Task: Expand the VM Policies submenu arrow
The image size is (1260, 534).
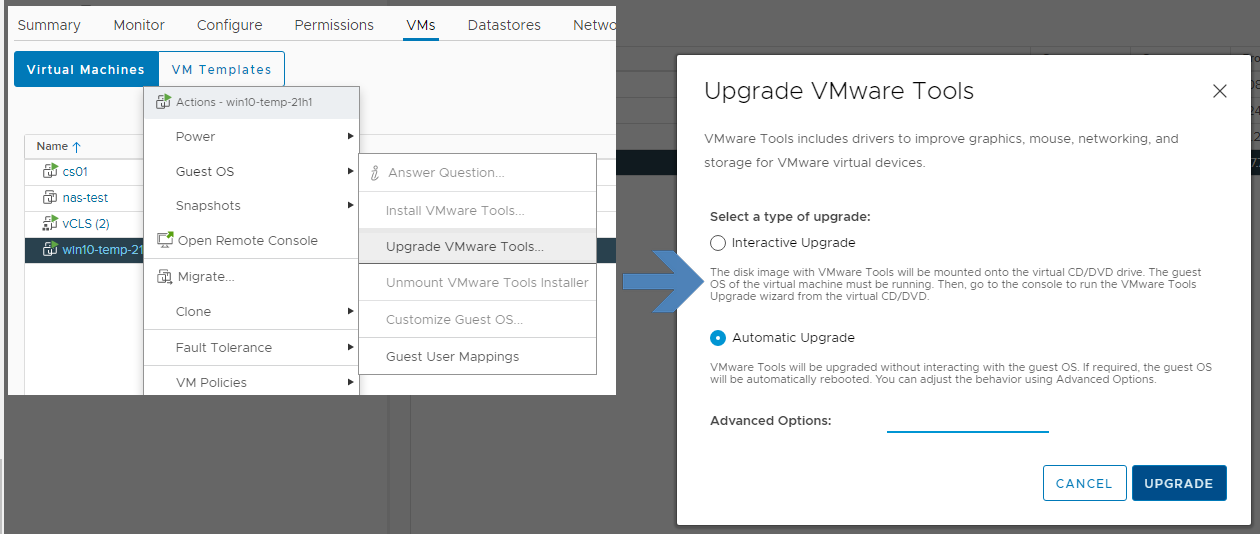Action: 350,382
